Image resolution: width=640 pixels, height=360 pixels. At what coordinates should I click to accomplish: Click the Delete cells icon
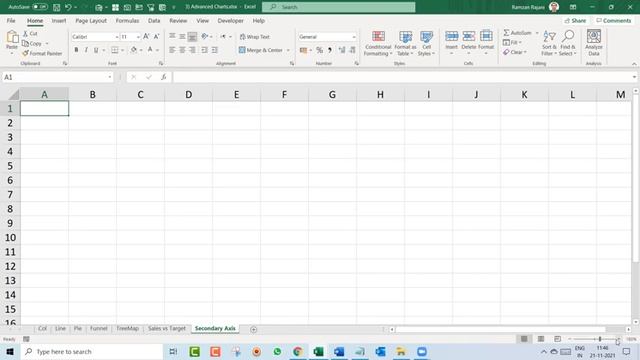pyautogui.click(x=469, y=36)
